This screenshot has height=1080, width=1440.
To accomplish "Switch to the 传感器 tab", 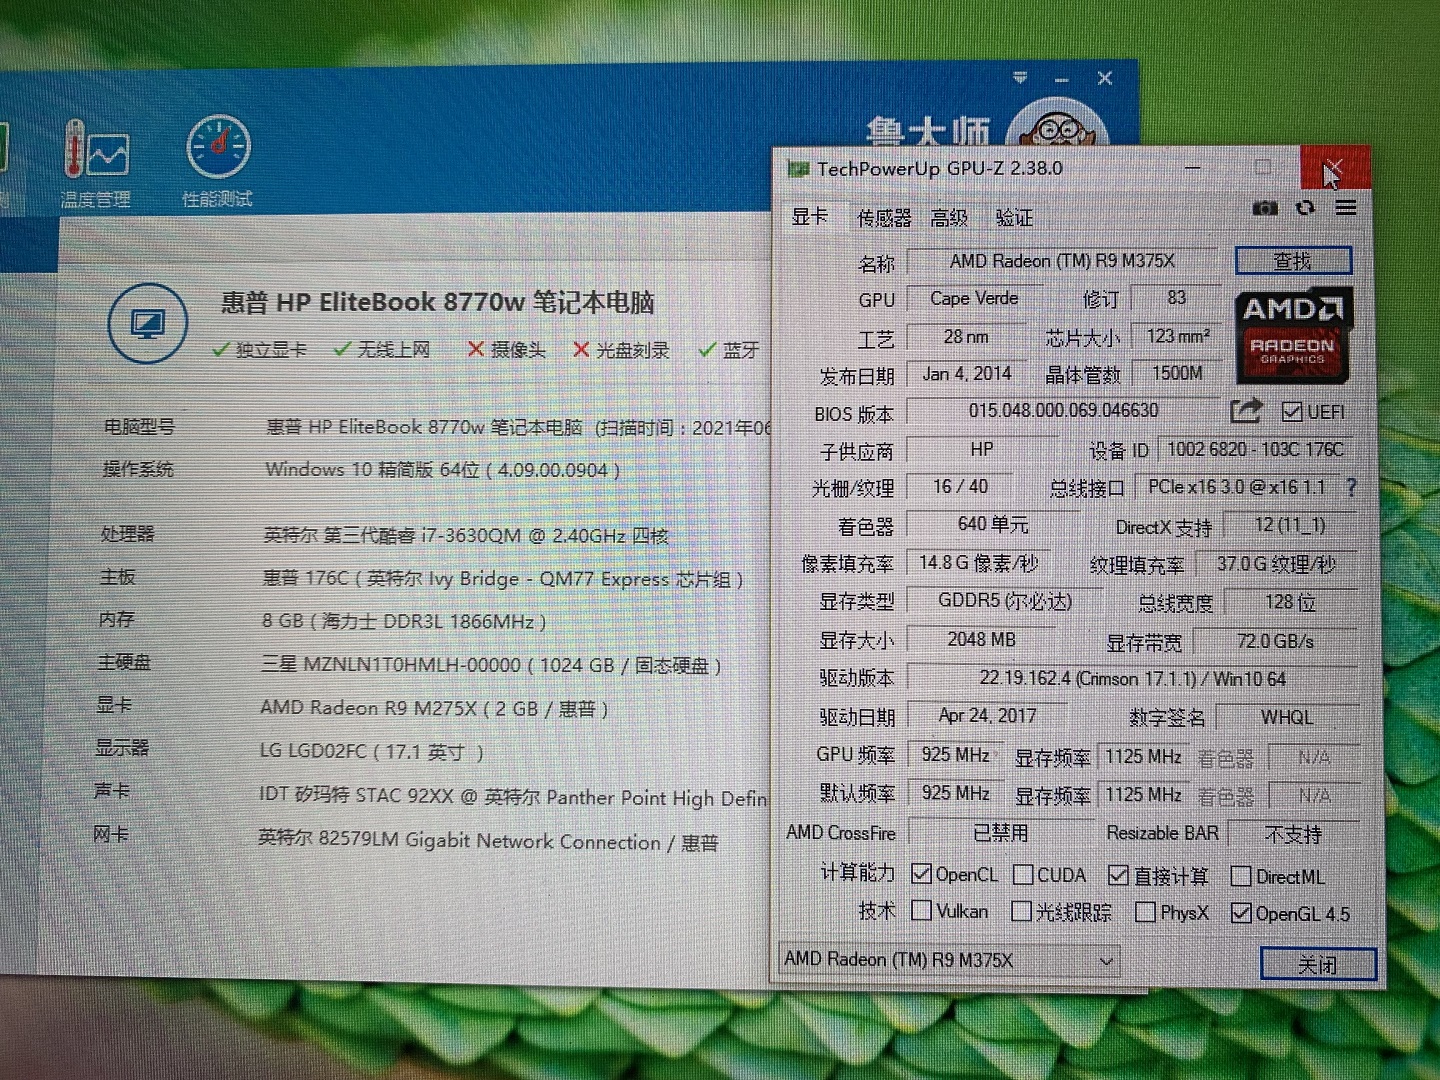I will 884,218.
